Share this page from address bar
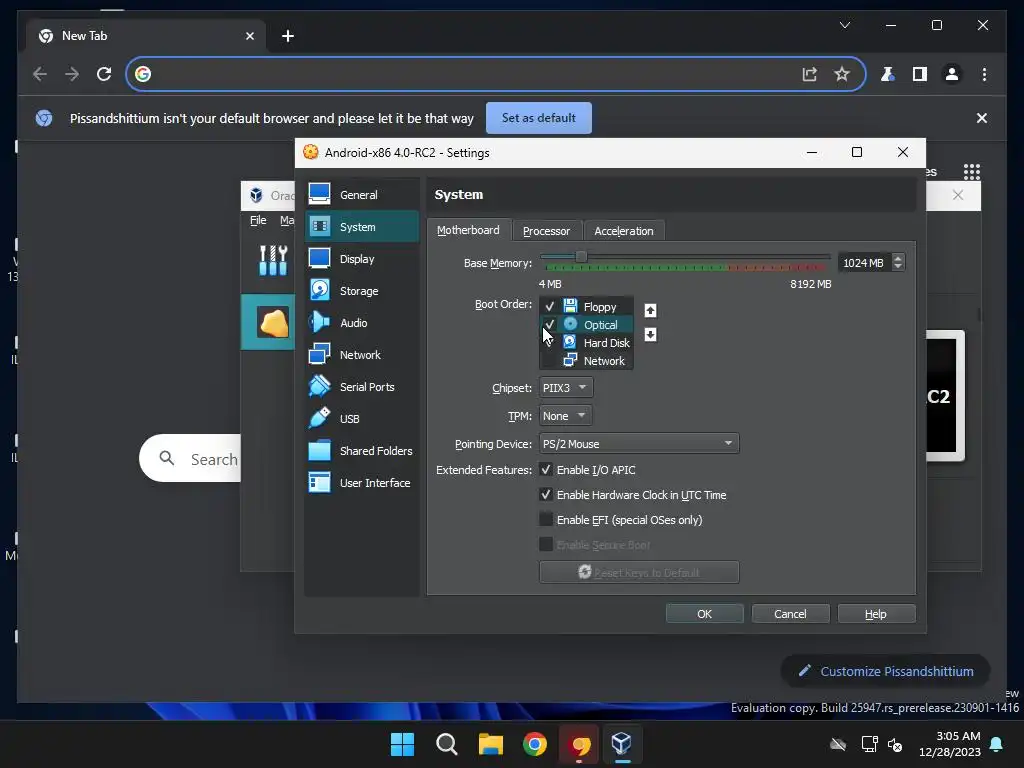 [810, 74]
